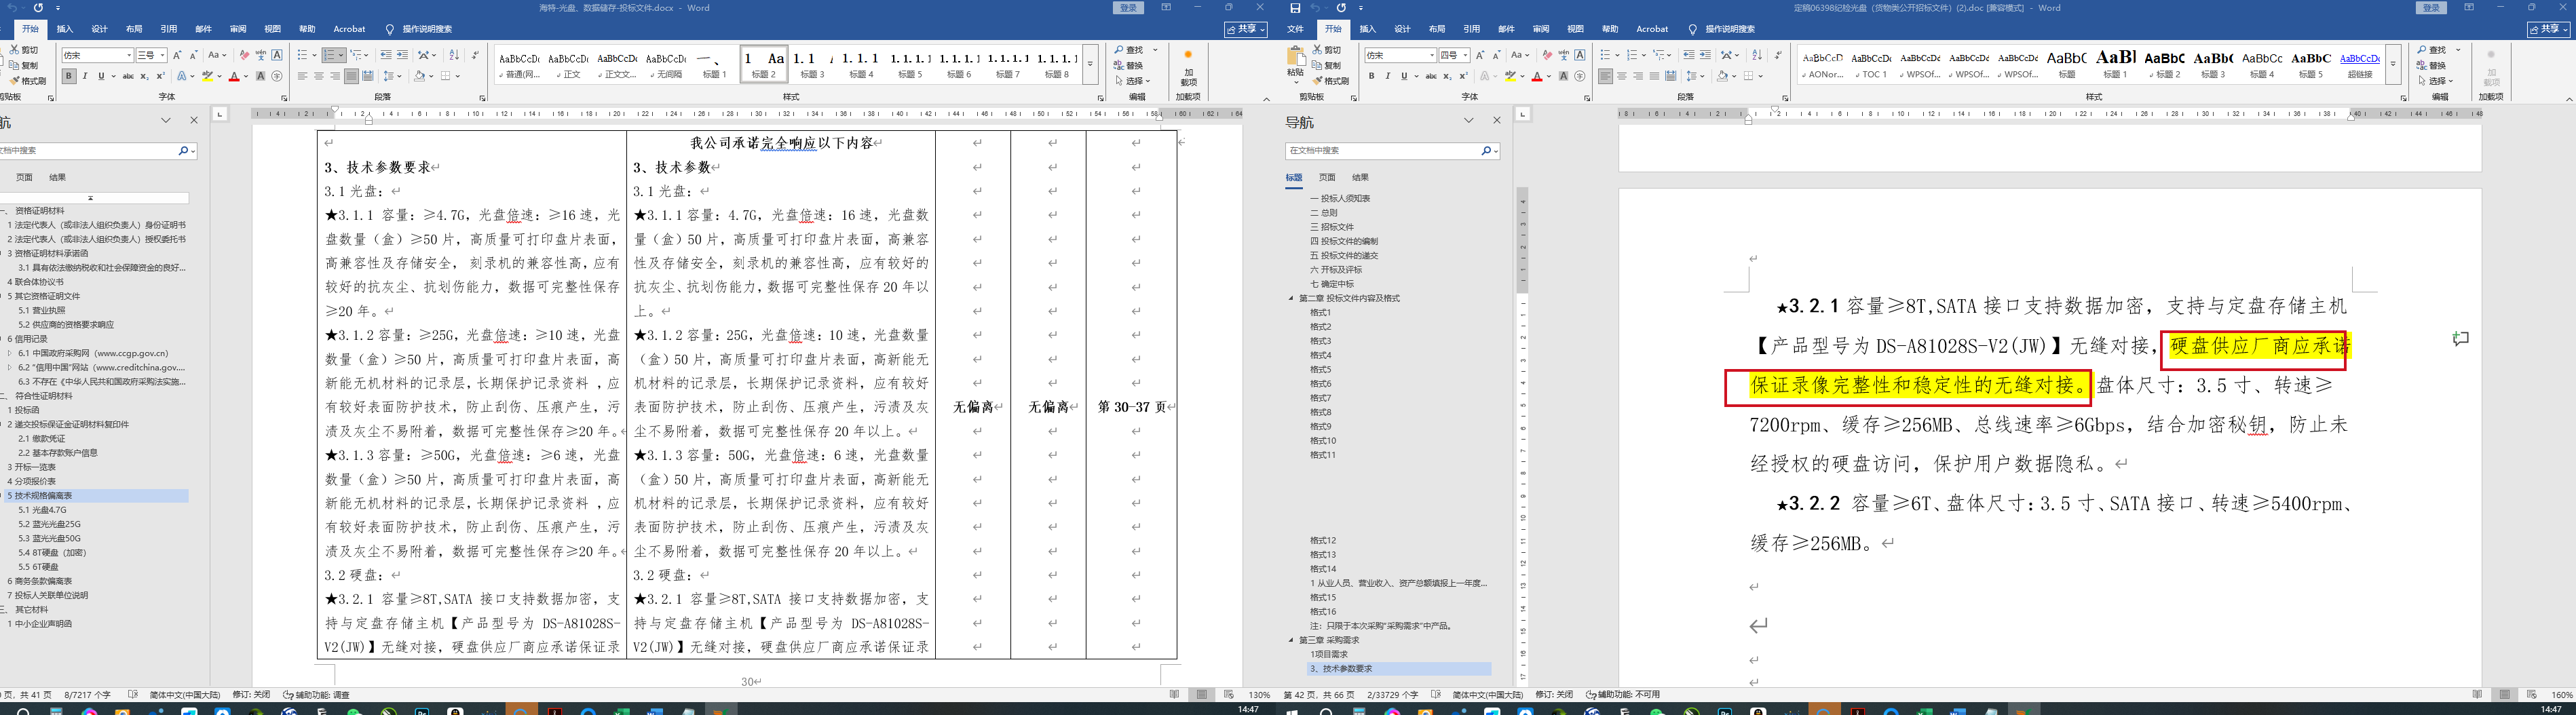Click the red font color button in left window
The image size is (2576, 715).
click(234, 76)
